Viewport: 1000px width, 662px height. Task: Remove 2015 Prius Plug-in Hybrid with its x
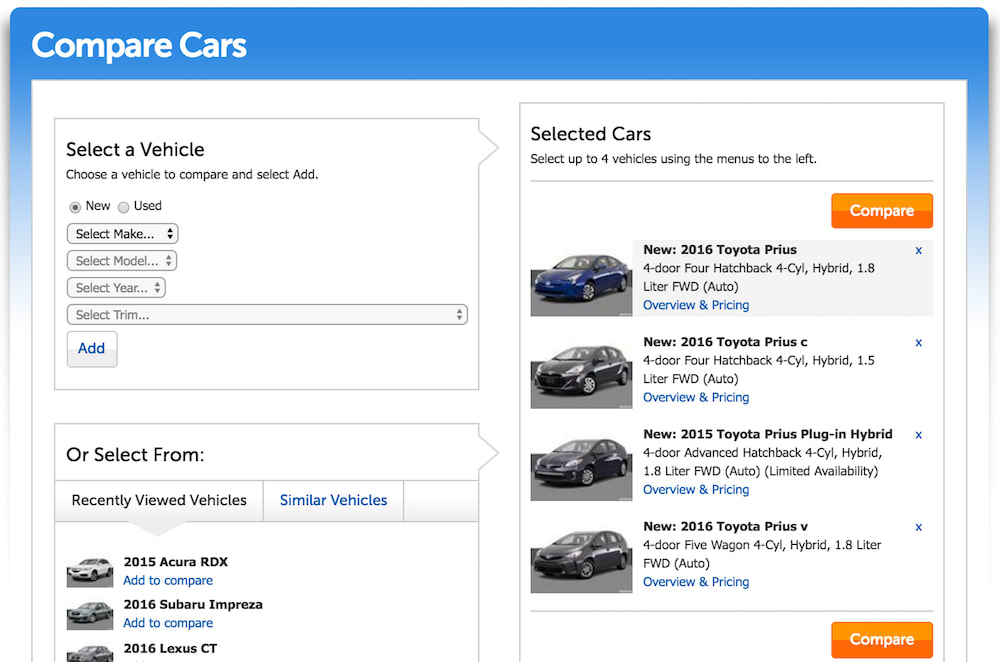click(x=918, y=435)
